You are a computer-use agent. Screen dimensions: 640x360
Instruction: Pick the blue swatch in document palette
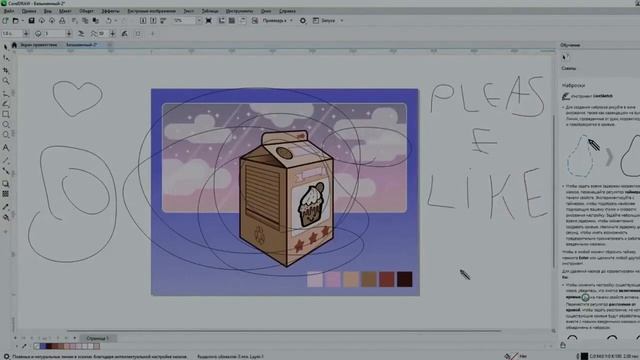43,346
